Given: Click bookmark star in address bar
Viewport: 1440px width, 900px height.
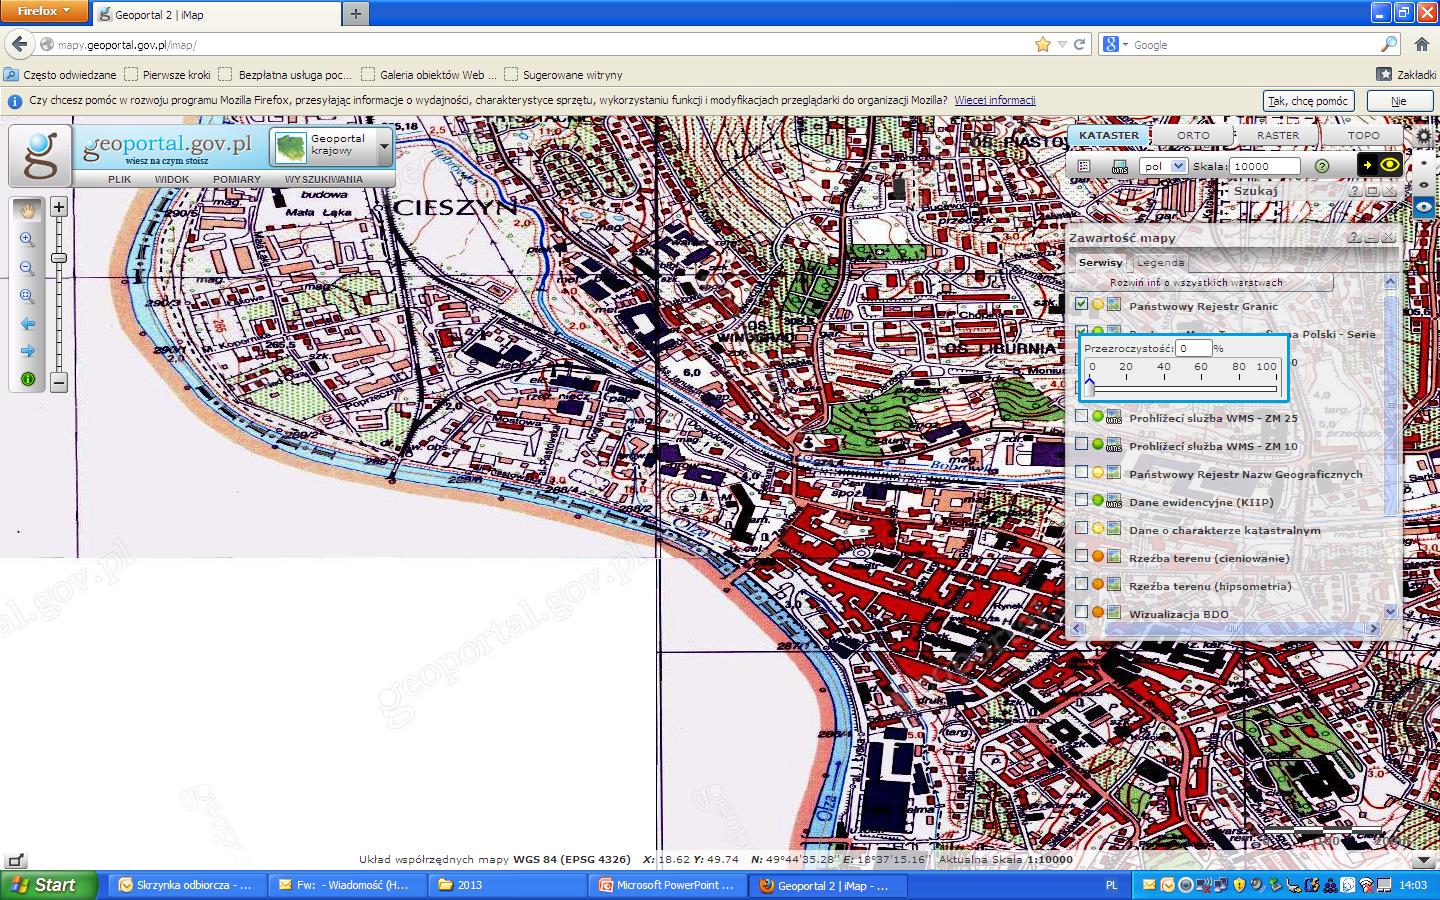Looking at the screenshot, I should (1043, 44).
